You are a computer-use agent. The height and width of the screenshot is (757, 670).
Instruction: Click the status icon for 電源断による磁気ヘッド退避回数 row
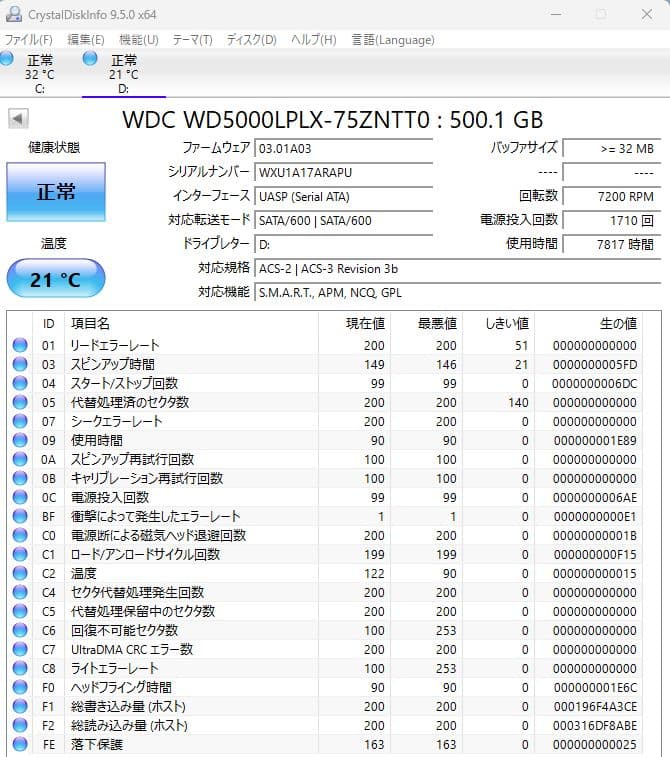click(x=20, y=535)
